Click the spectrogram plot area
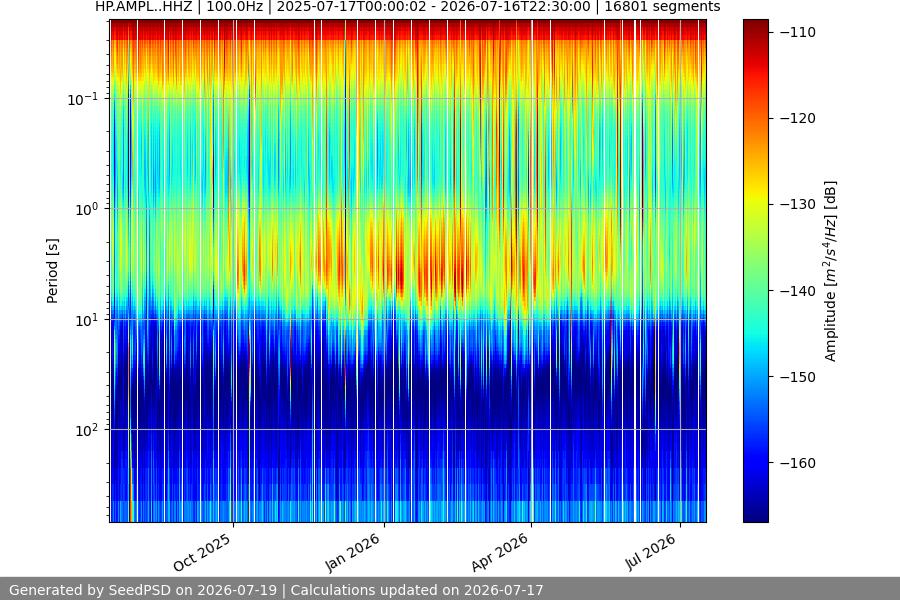 pyautogui.click(x=408, y=271)
